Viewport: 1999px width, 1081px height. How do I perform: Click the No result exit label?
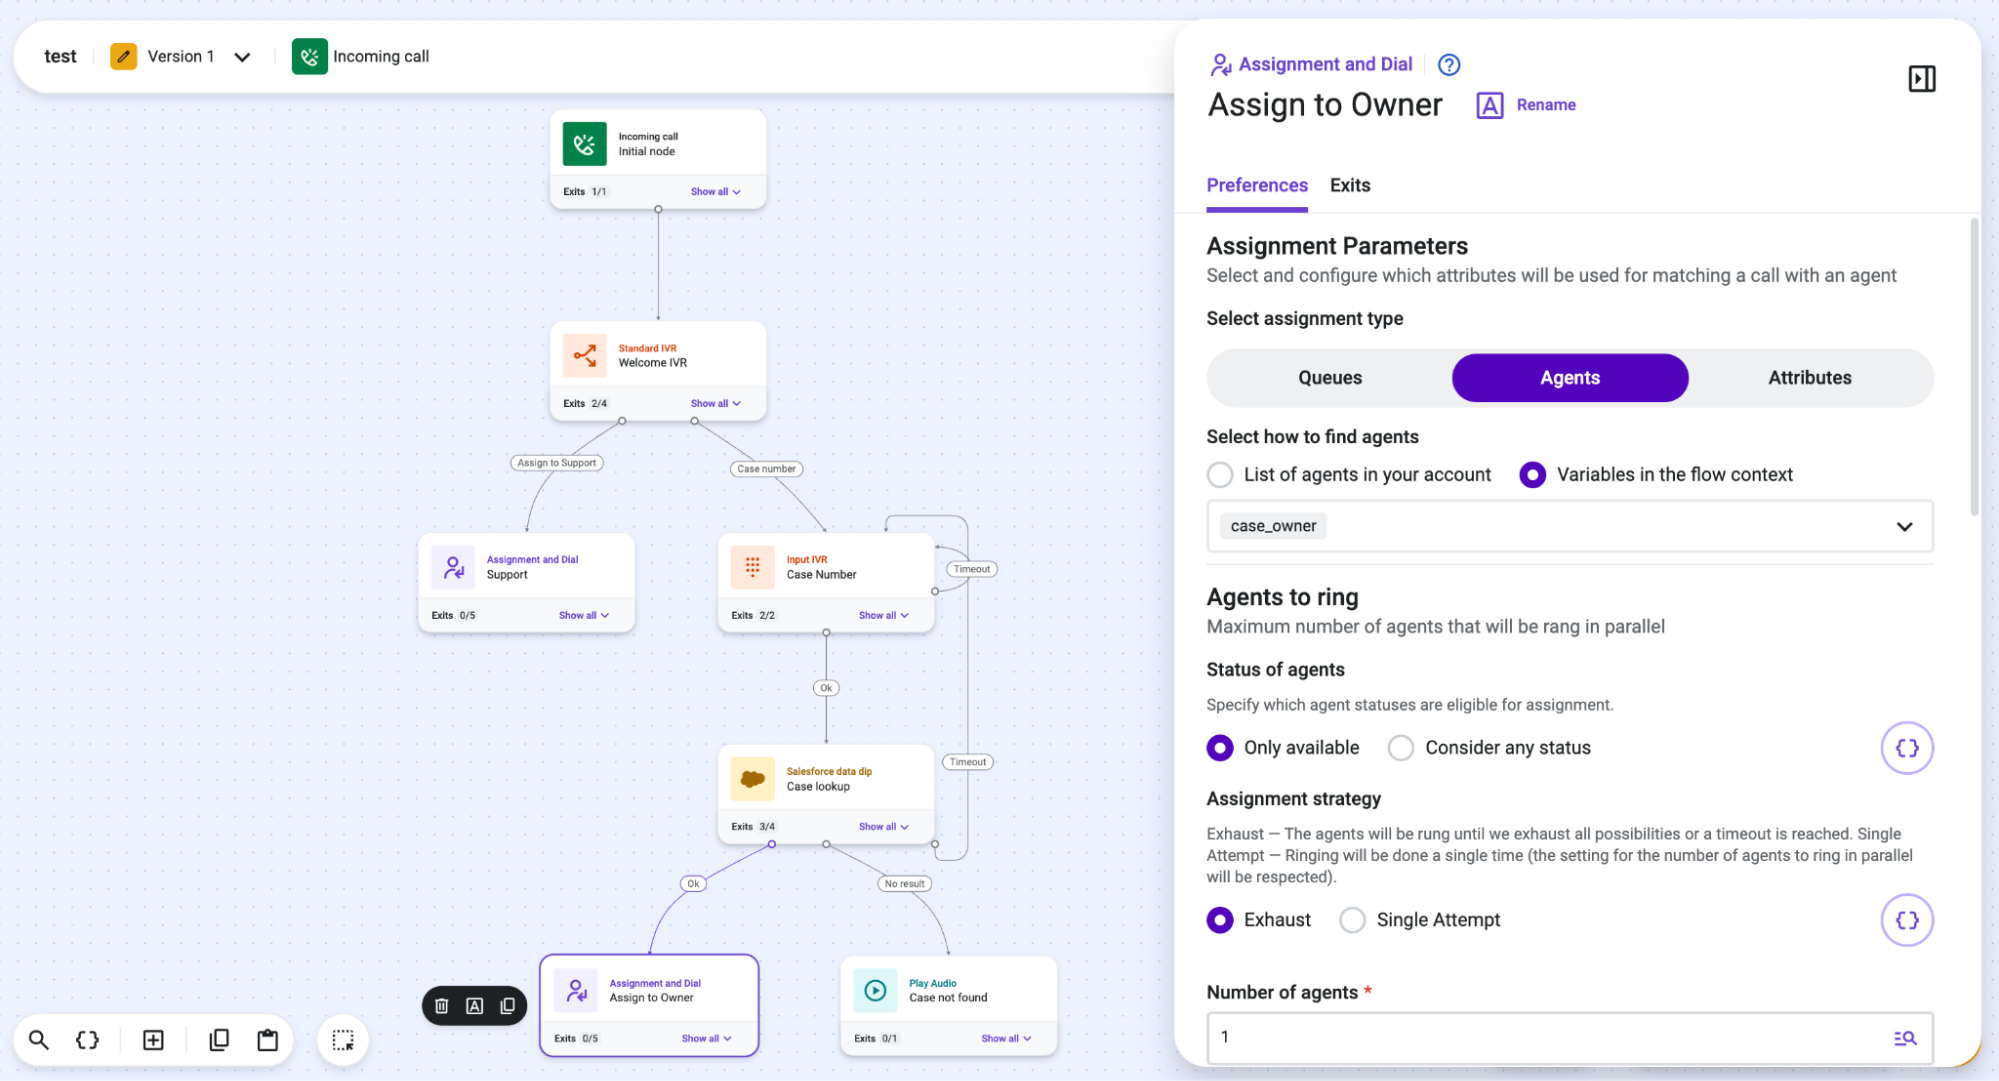[x=905, y=884]
